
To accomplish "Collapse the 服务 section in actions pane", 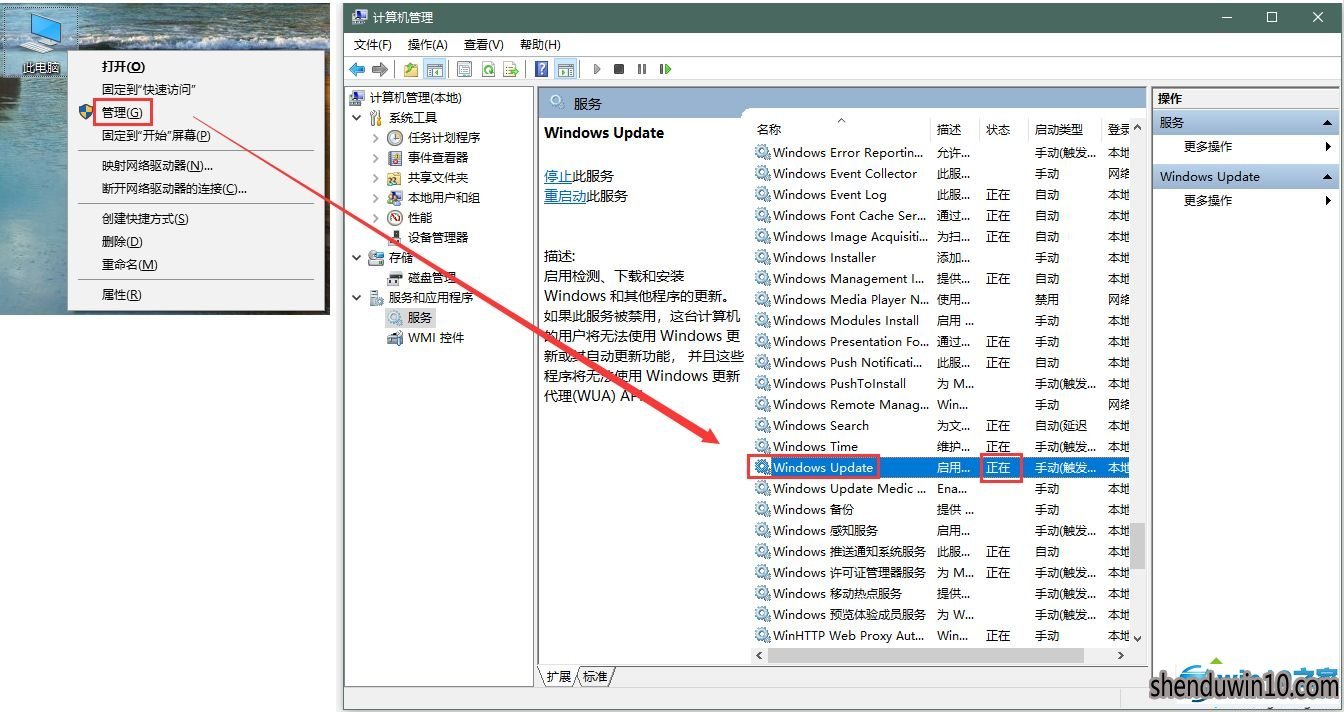I will point(1329,122).
